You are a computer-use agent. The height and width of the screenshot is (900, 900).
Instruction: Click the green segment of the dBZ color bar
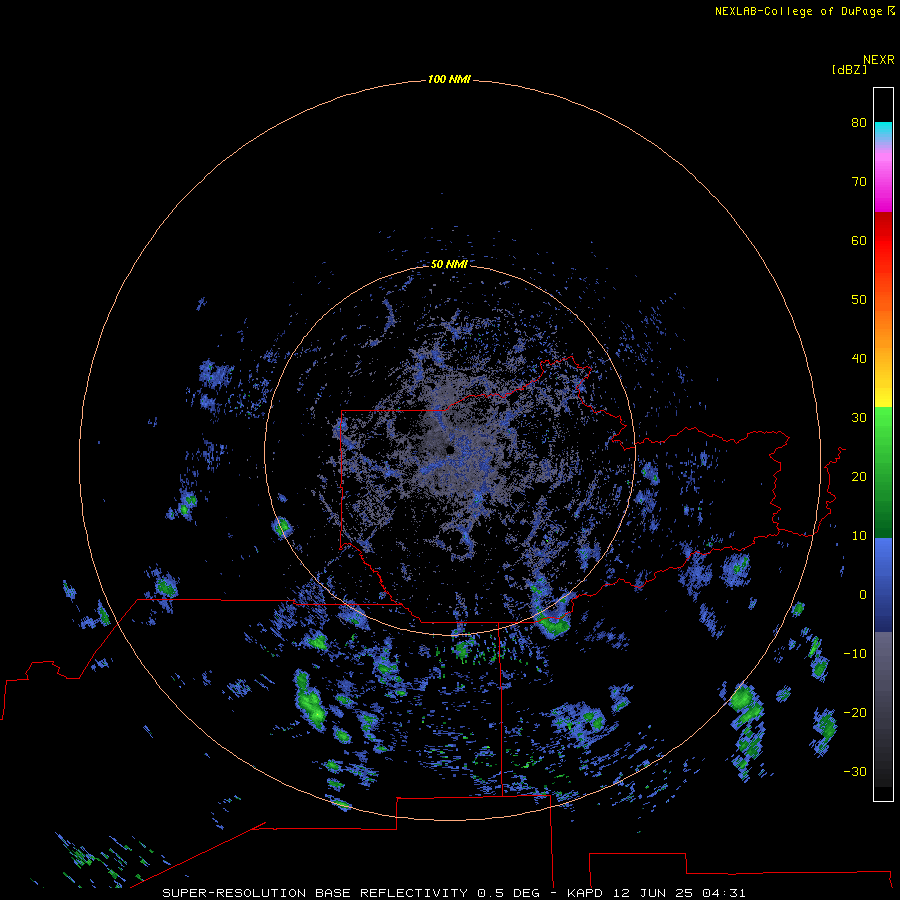(x=883, y=472)
